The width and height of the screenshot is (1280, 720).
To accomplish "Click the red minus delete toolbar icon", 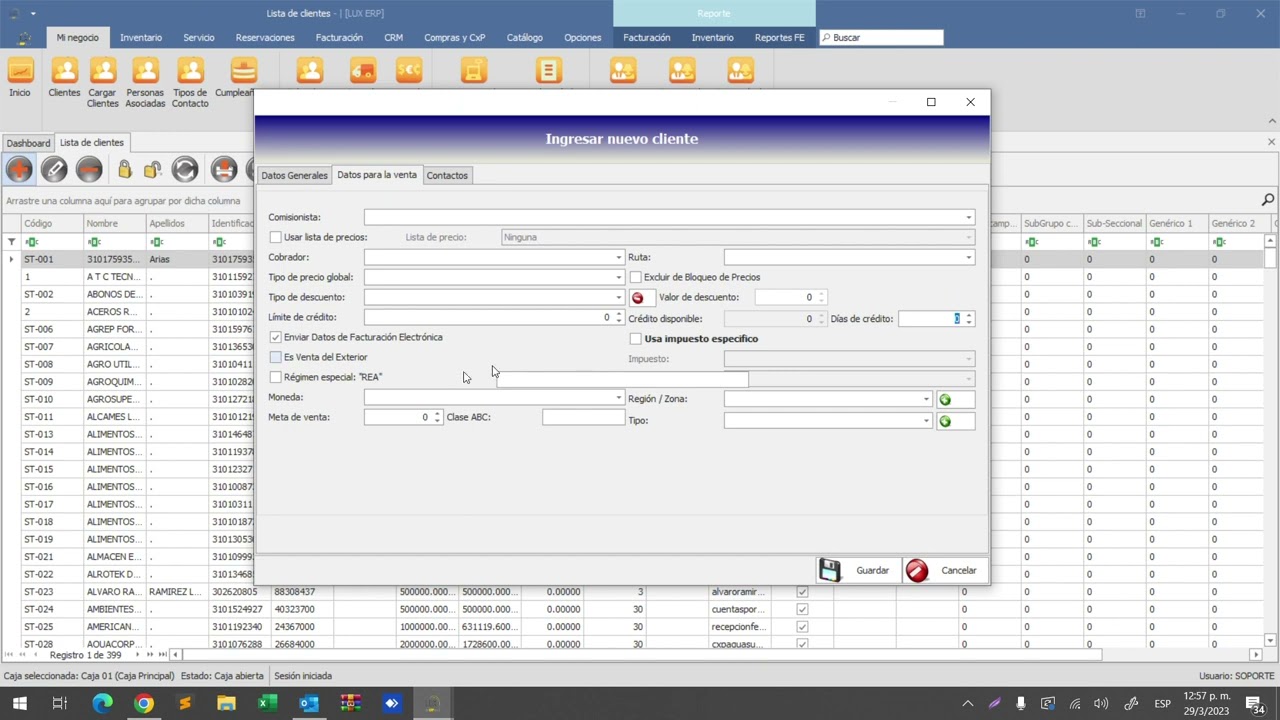I will pyautogui.click(x=89, y=170).
